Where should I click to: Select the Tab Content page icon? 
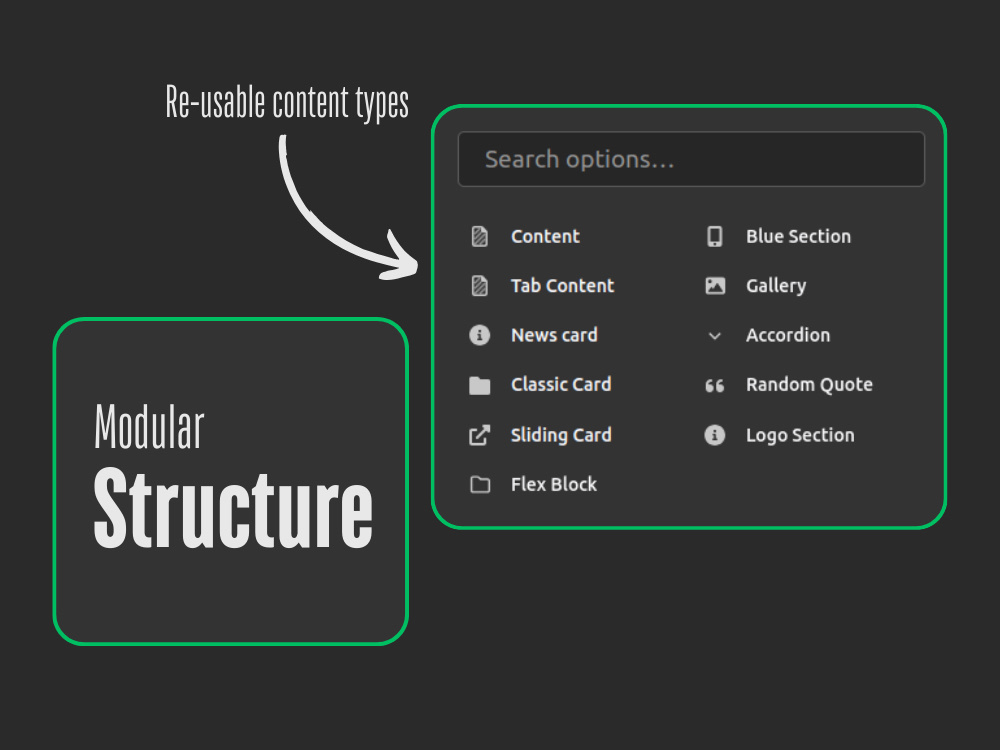click(479, 286)
